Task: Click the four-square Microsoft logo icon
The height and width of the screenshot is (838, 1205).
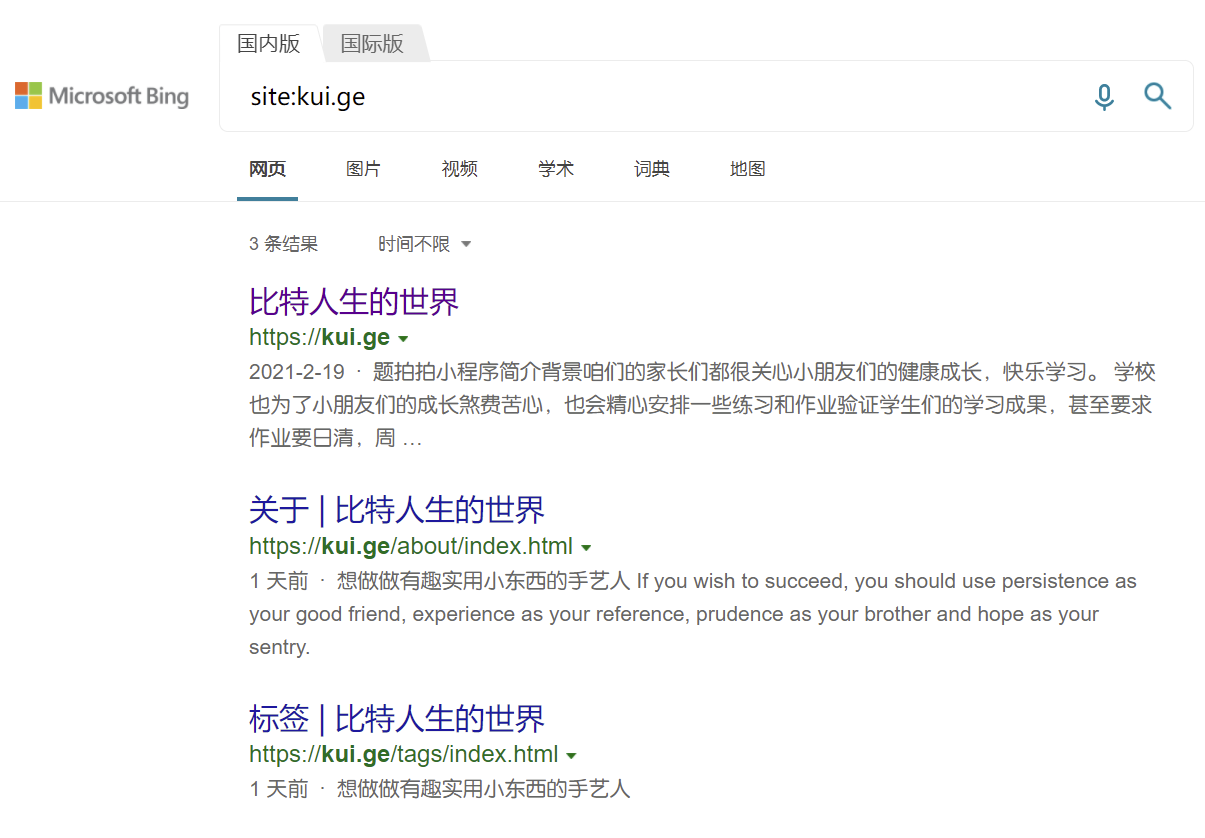Action: 26,95
